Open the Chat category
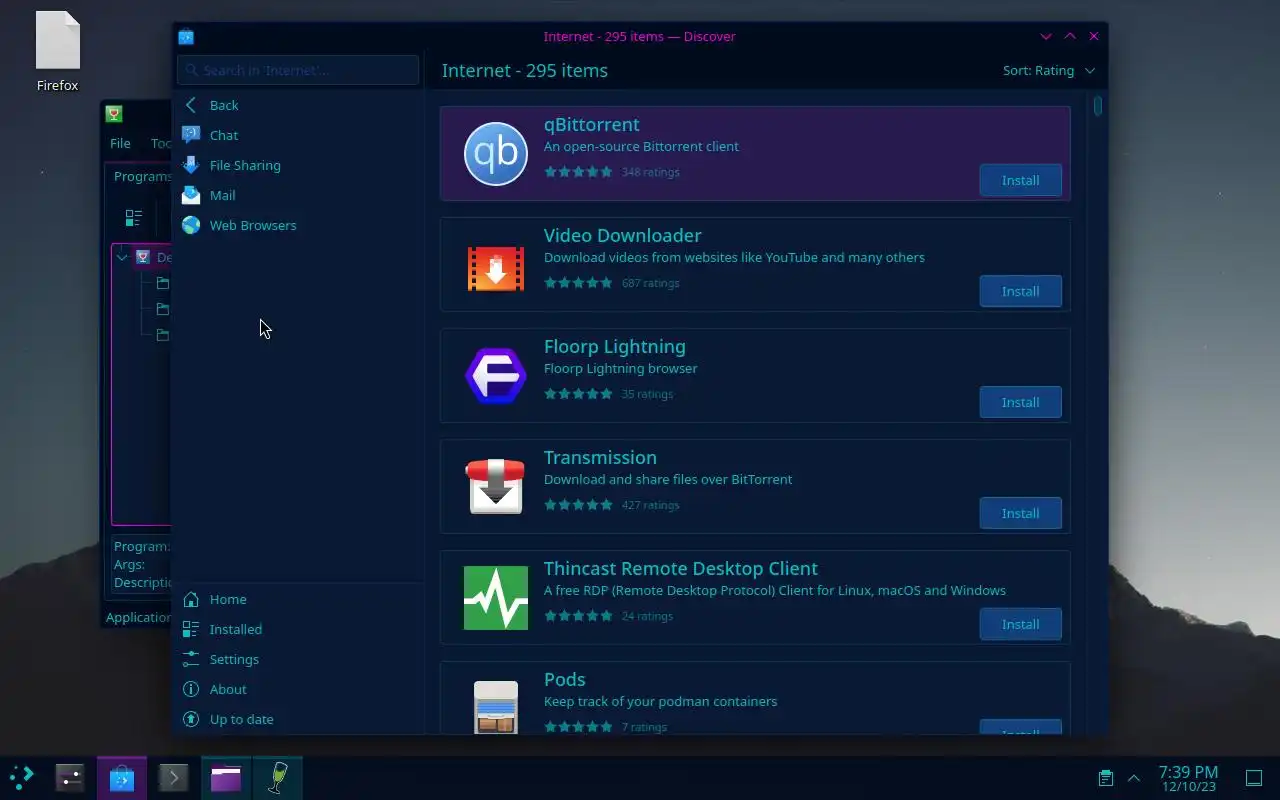Viewport: 1280px width, 800px height. click(298, 135)
